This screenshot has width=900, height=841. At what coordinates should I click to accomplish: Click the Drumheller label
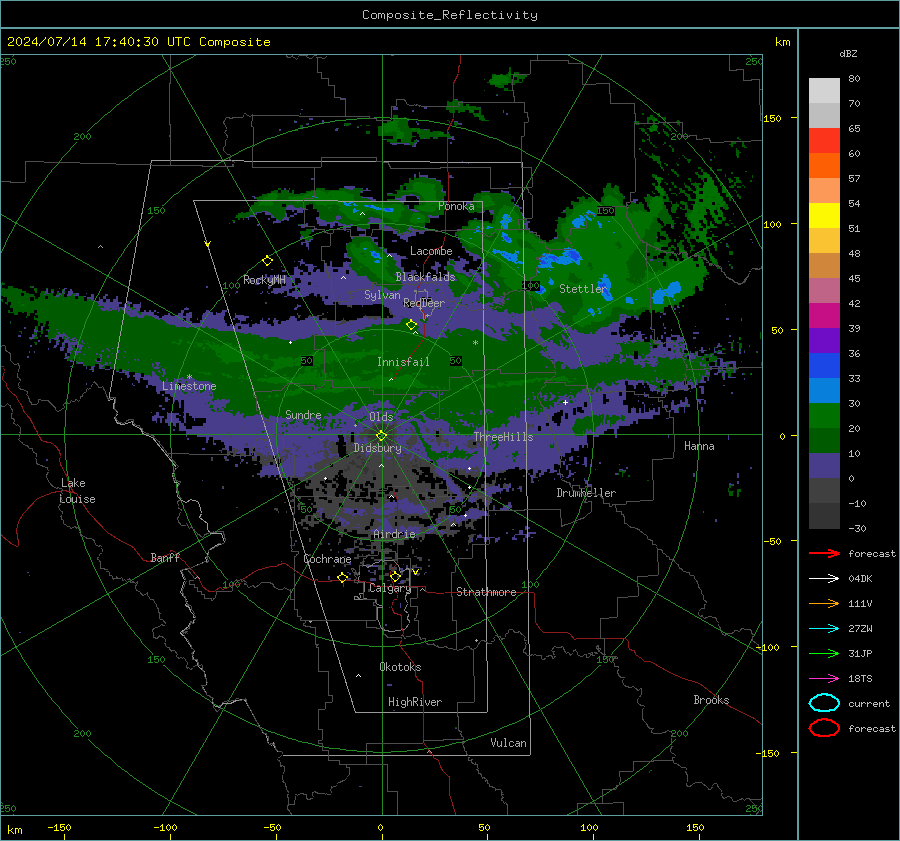click(x=586, y=493)
